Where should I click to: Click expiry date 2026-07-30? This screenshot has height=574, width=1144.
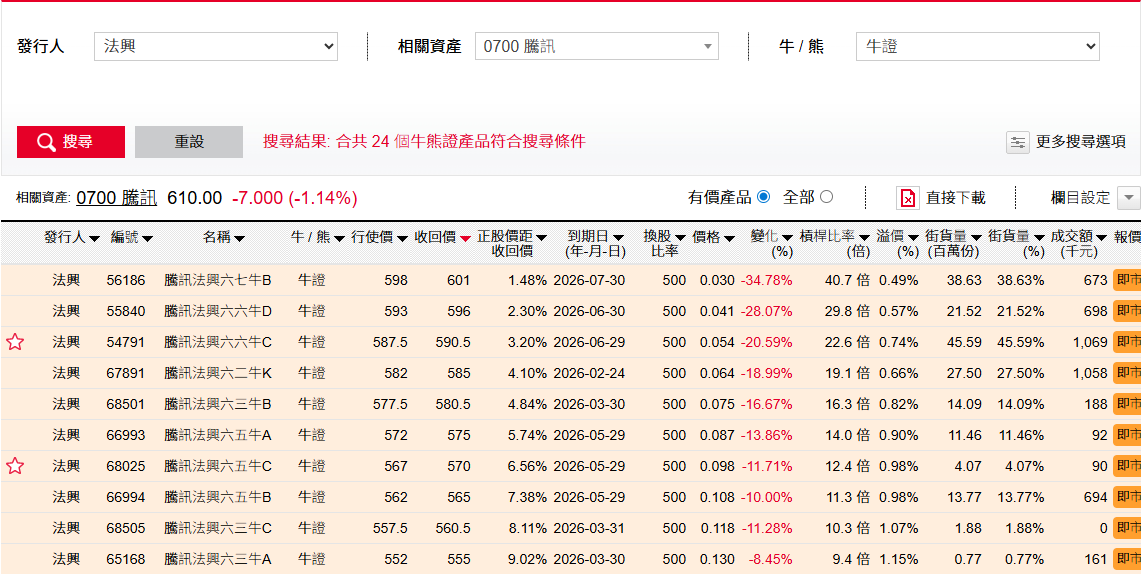(590, 280)
